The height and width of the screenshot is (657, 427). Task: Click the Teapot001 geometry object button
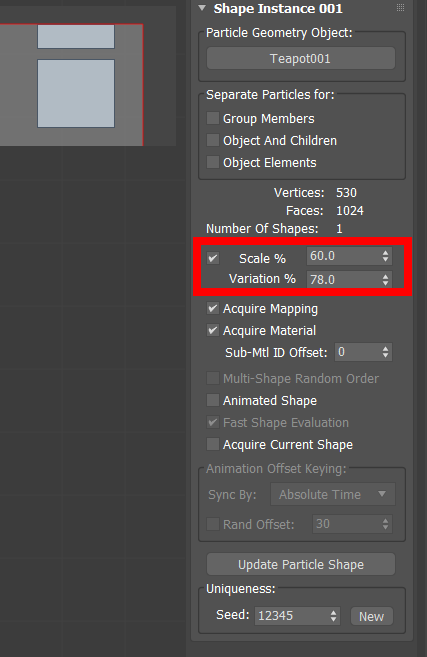click(300, 58)
